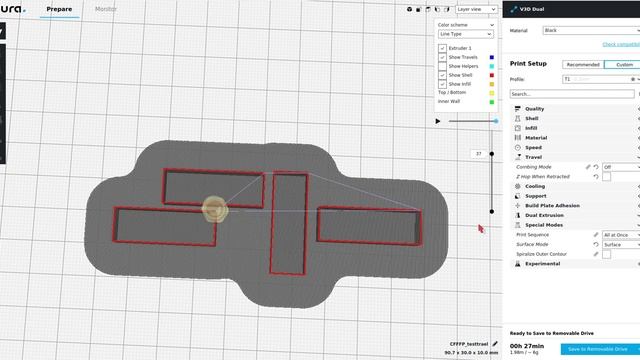Click the Quality category icon
The height and width of the screenshot is (360, 640).
tap(518, 109)
